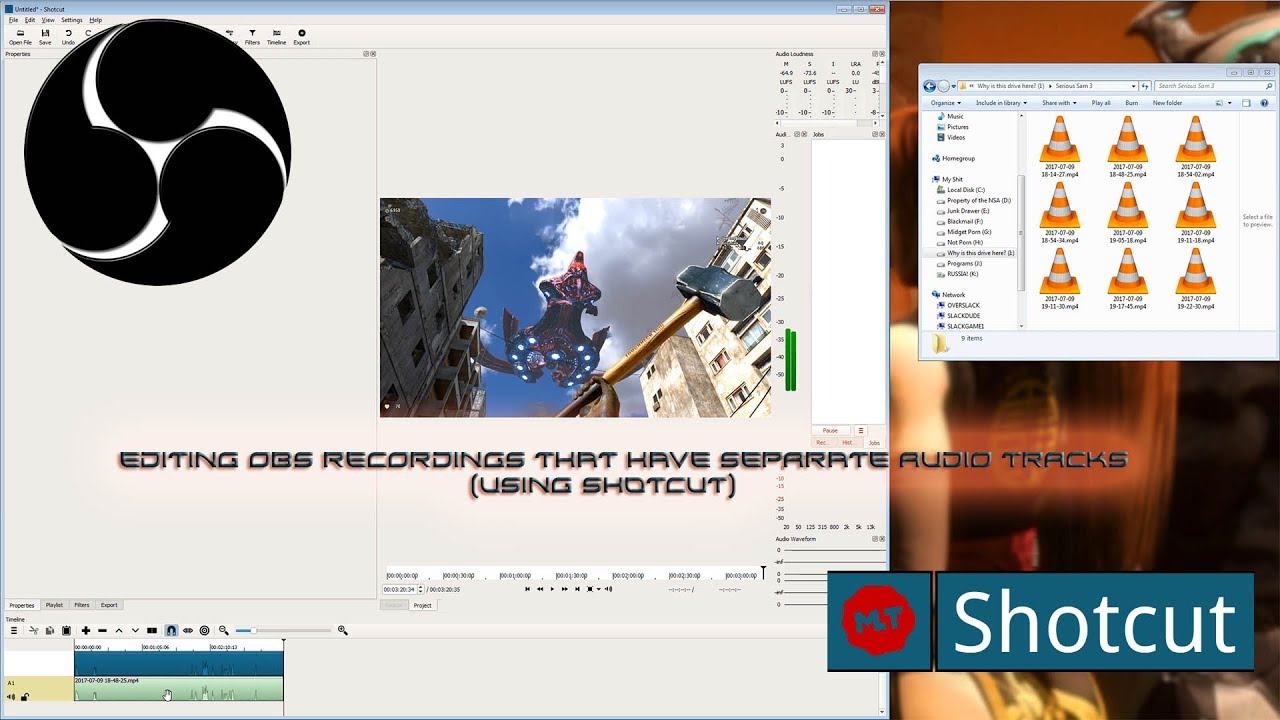Switch to the Properties tab

(x=22, y=605)
